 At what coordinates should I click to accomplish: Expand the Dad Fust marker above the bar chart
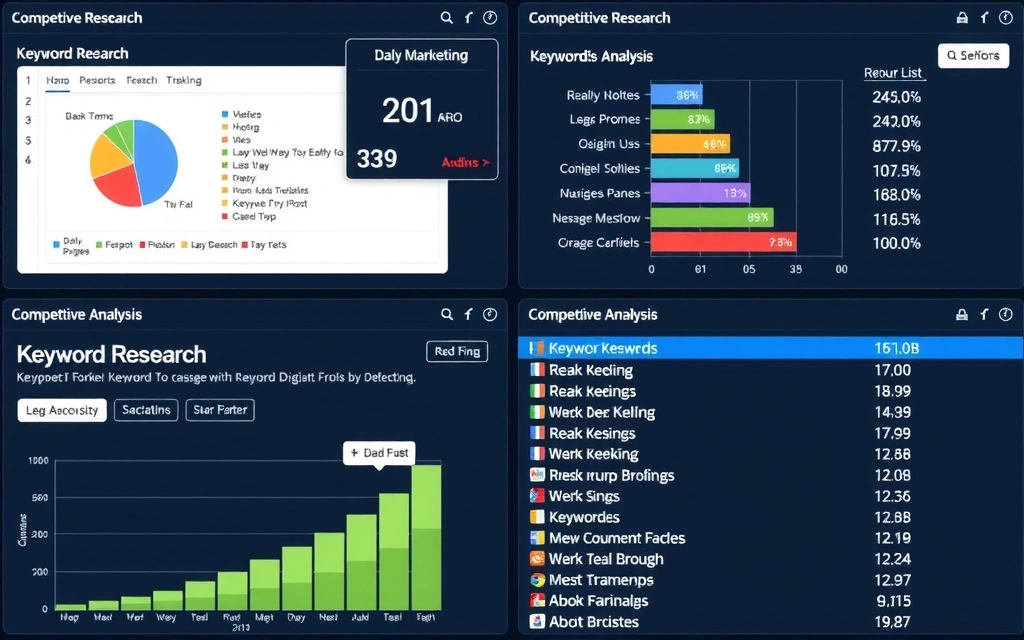(379, 453)
